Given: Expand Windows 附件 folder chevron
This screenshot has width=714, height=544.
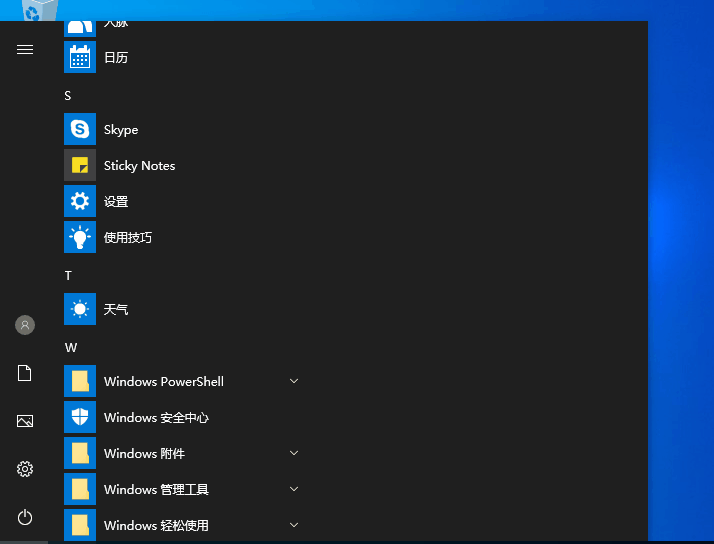Looking at the screenshot, I should [294, 452].
